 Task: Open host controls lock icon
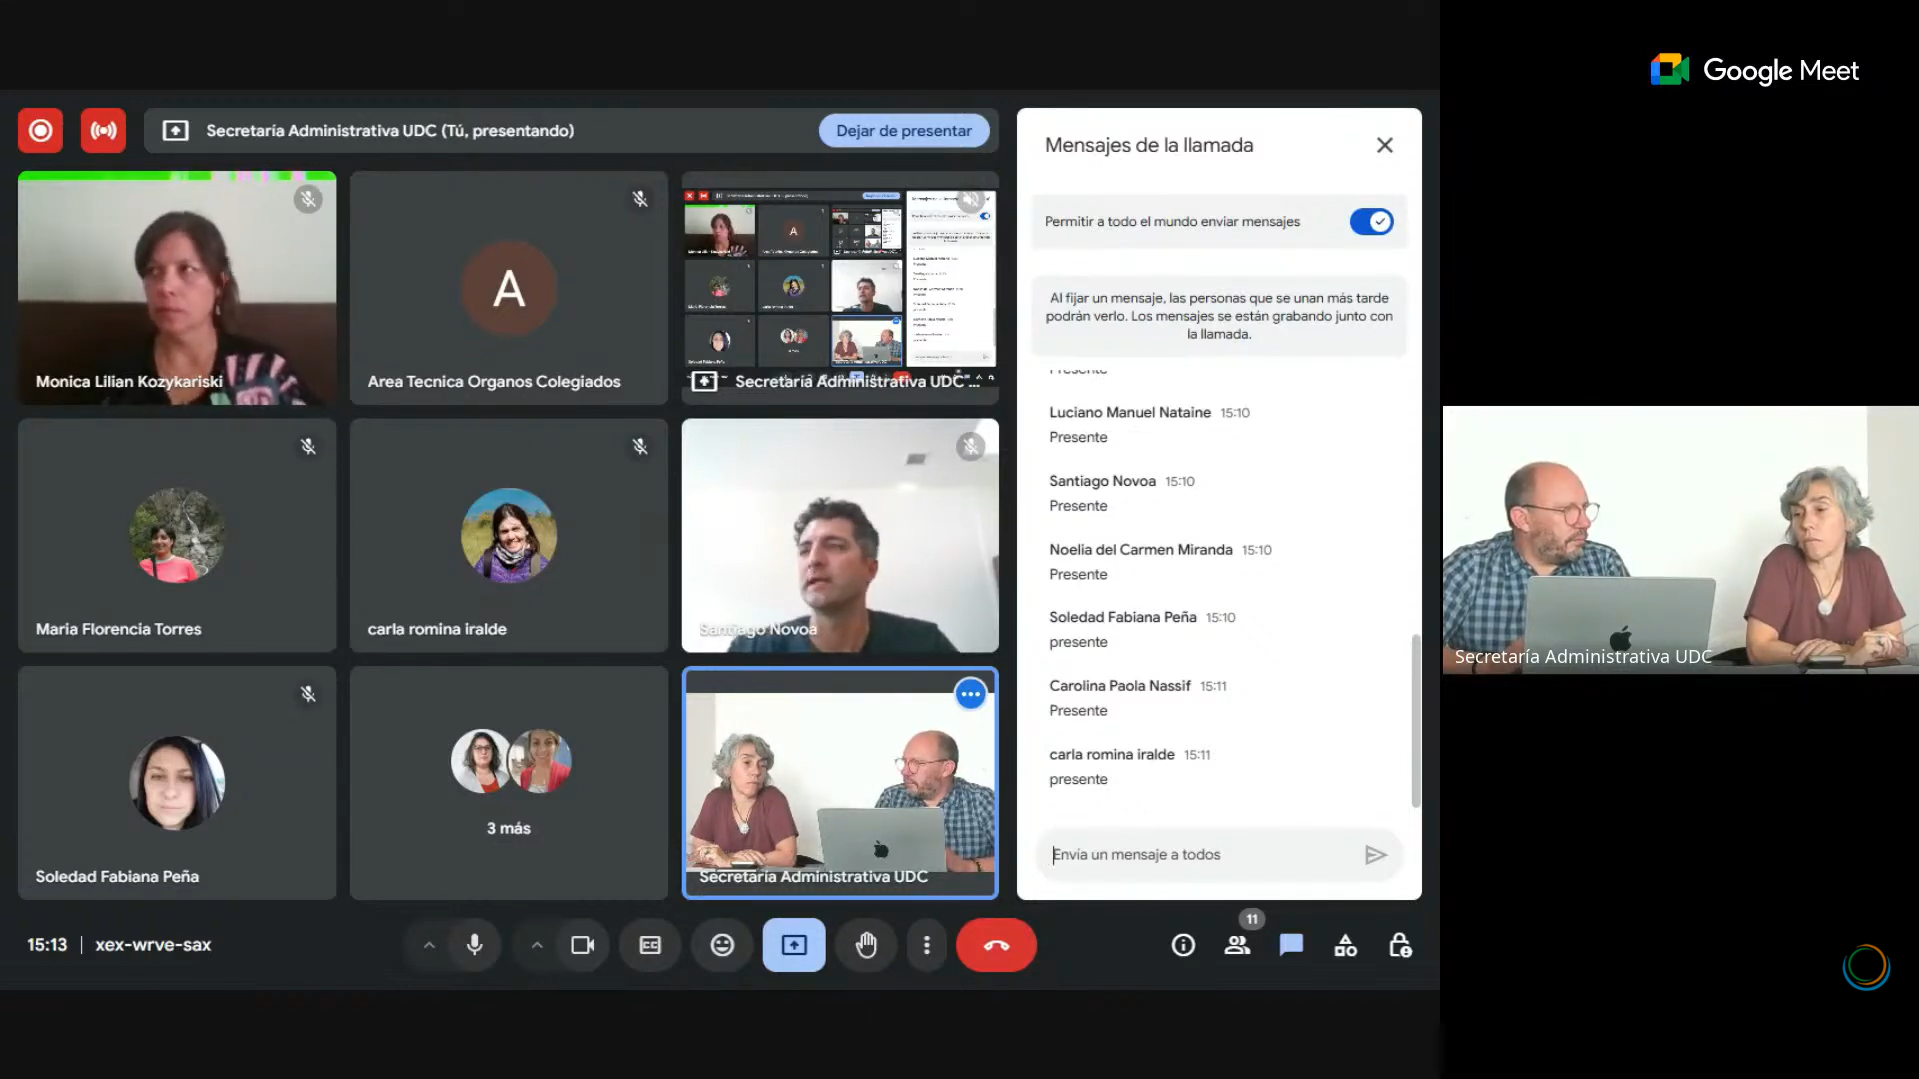[1400, 945]
